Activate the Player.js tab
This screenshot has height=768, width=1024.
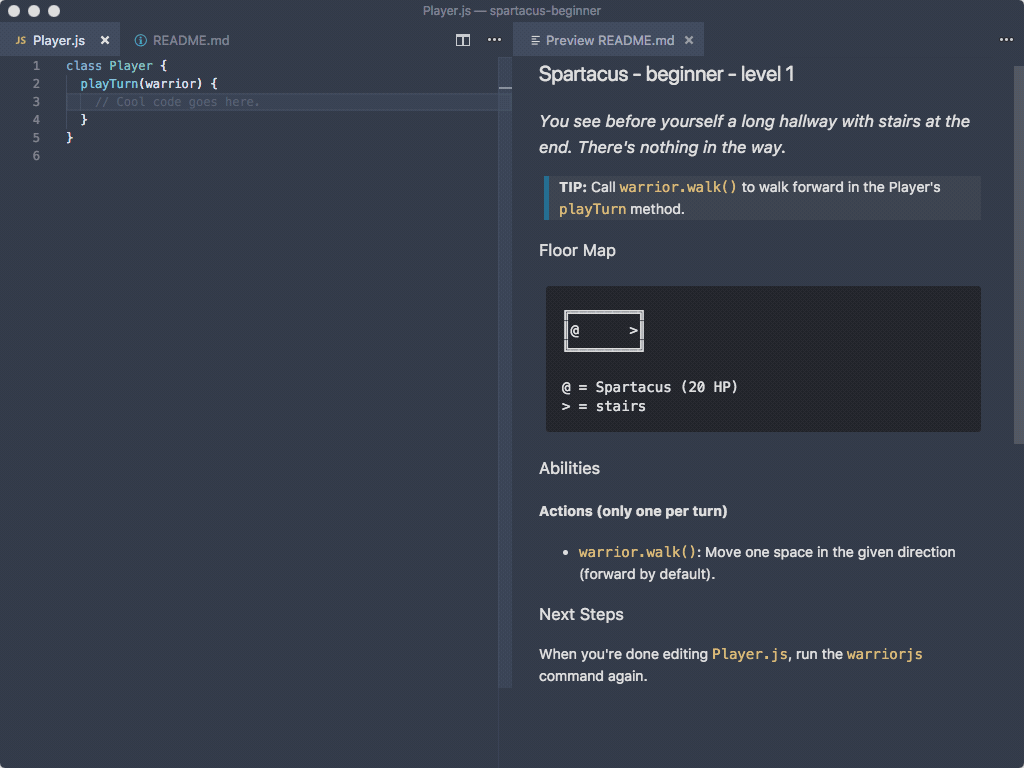59,41
